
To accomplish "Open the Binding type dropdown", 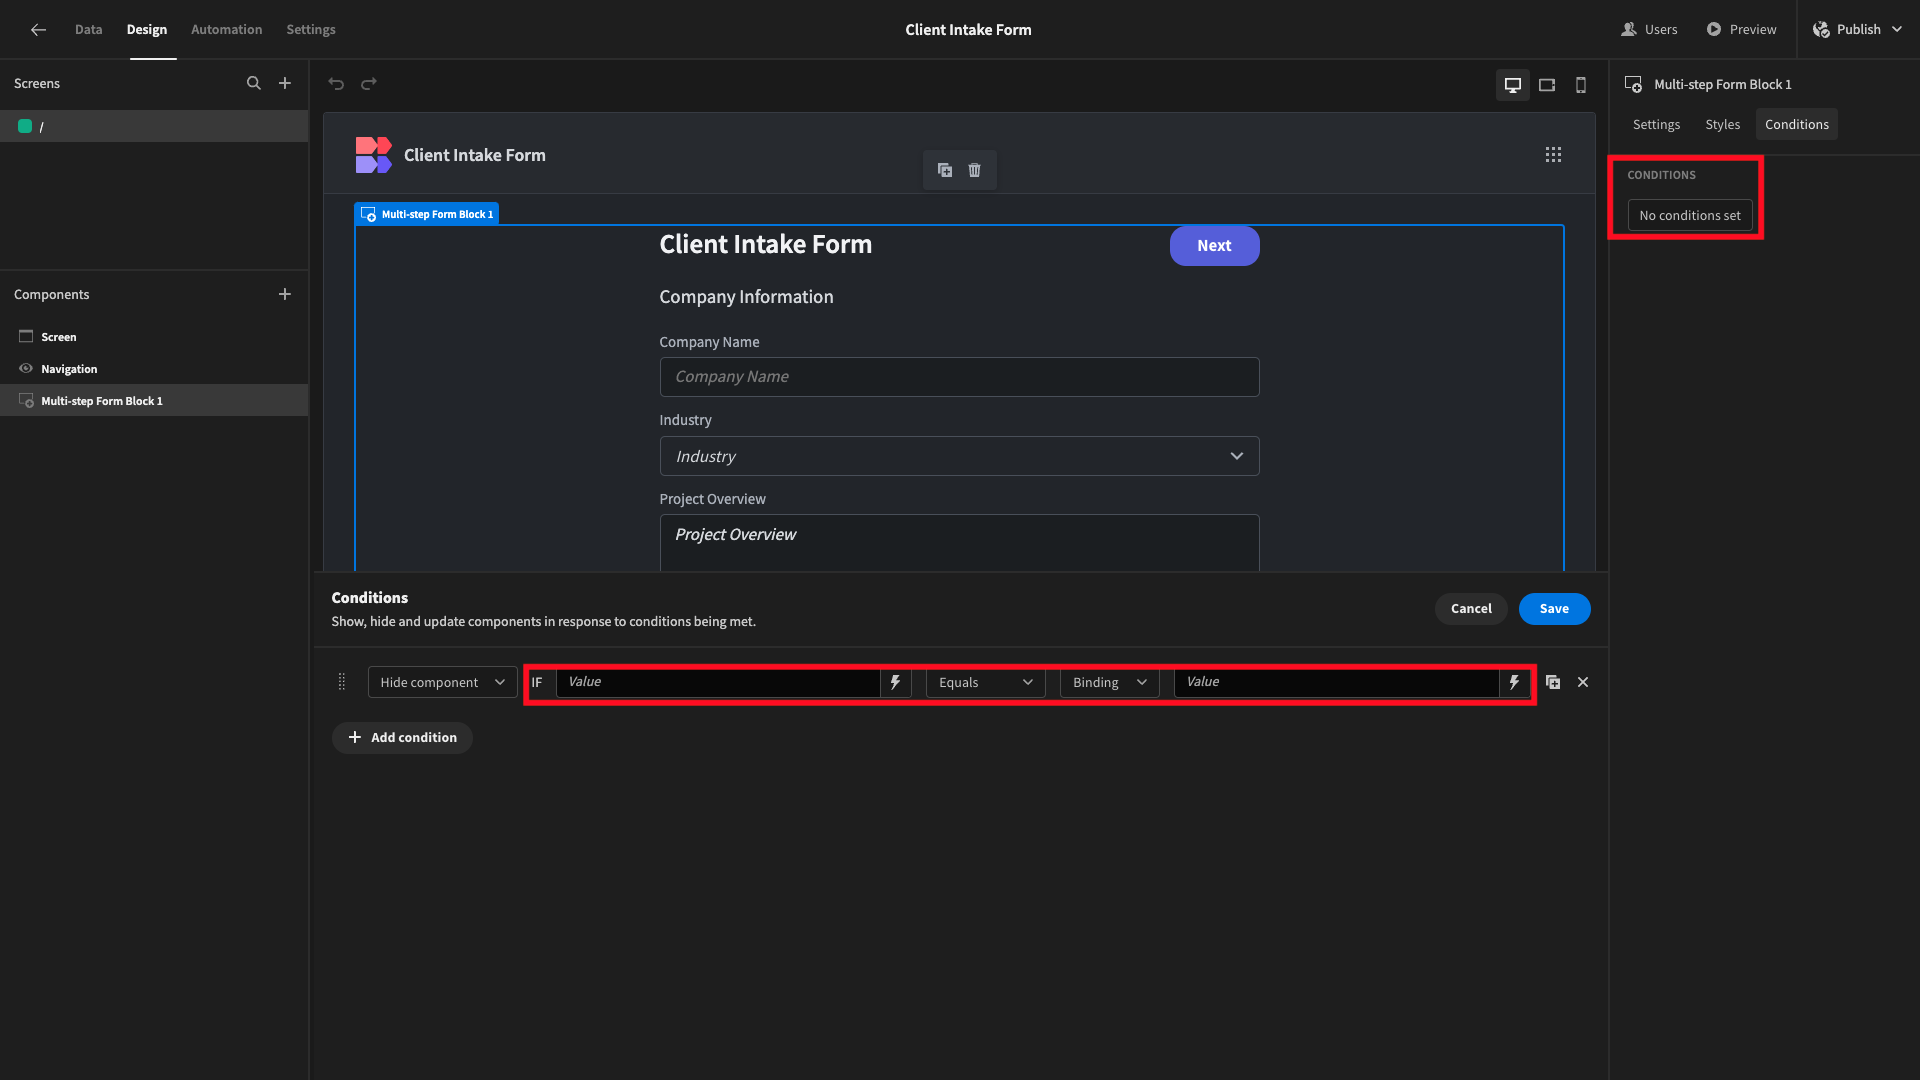I will point(1109,682).
